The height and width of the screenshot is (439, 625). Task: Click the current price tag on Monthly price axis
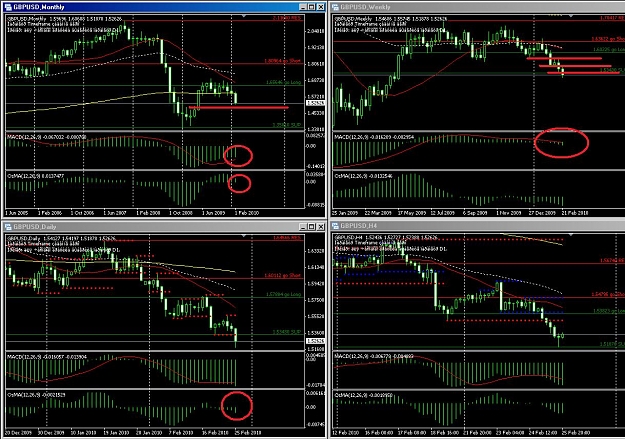pyautogui.click(x=315, y=103)
